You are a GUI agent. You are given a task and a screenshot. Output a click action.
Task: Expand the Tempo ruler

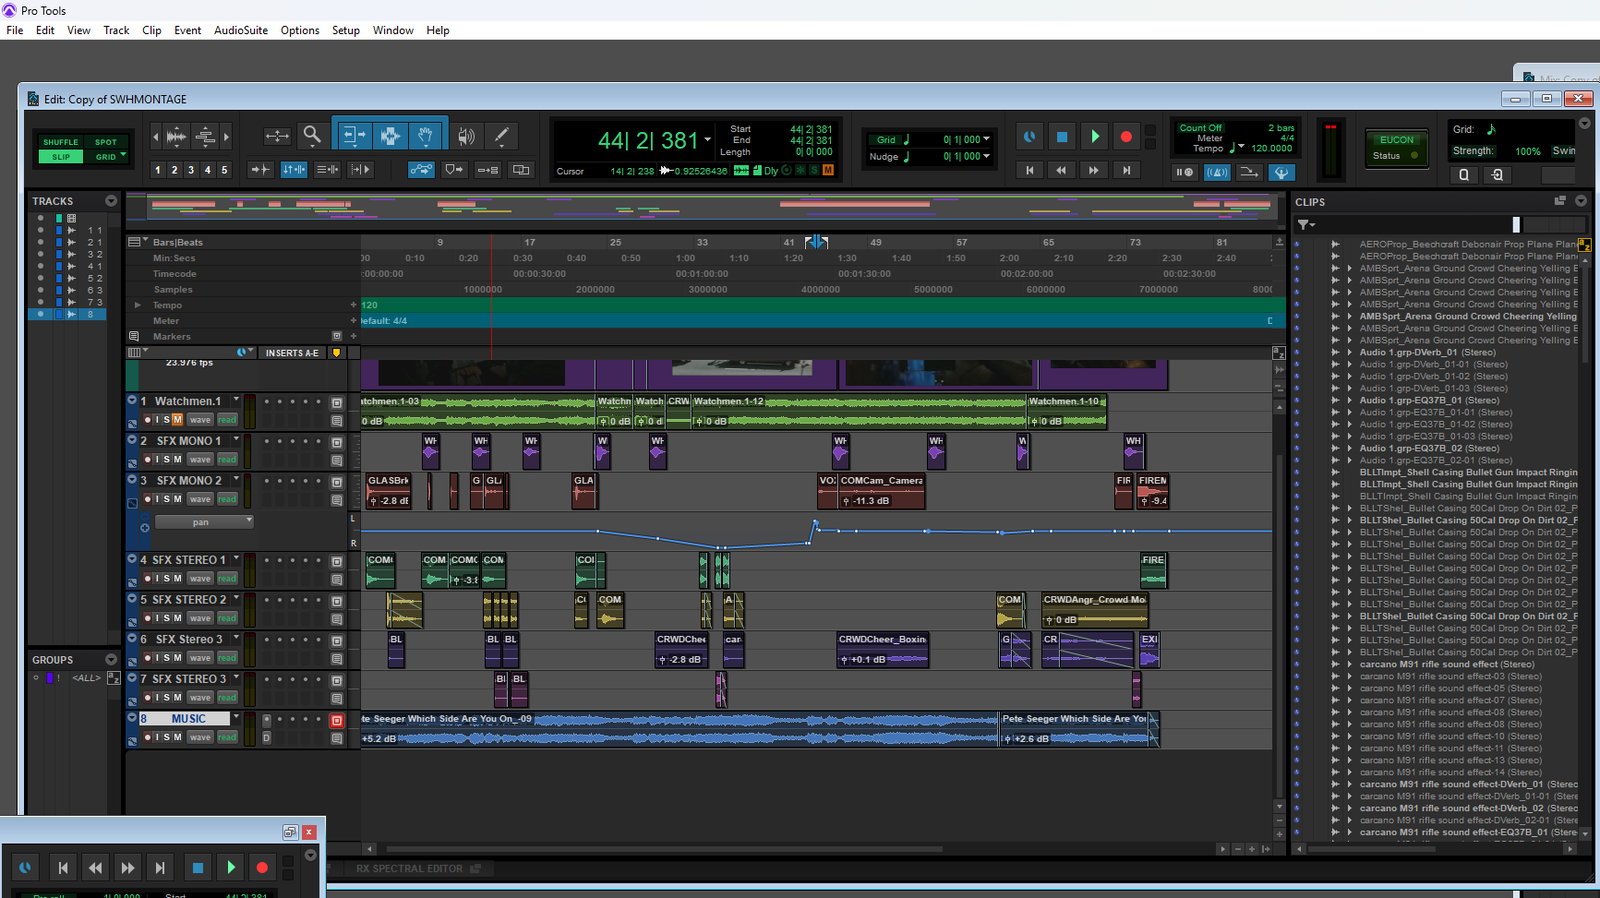point(138,305)
